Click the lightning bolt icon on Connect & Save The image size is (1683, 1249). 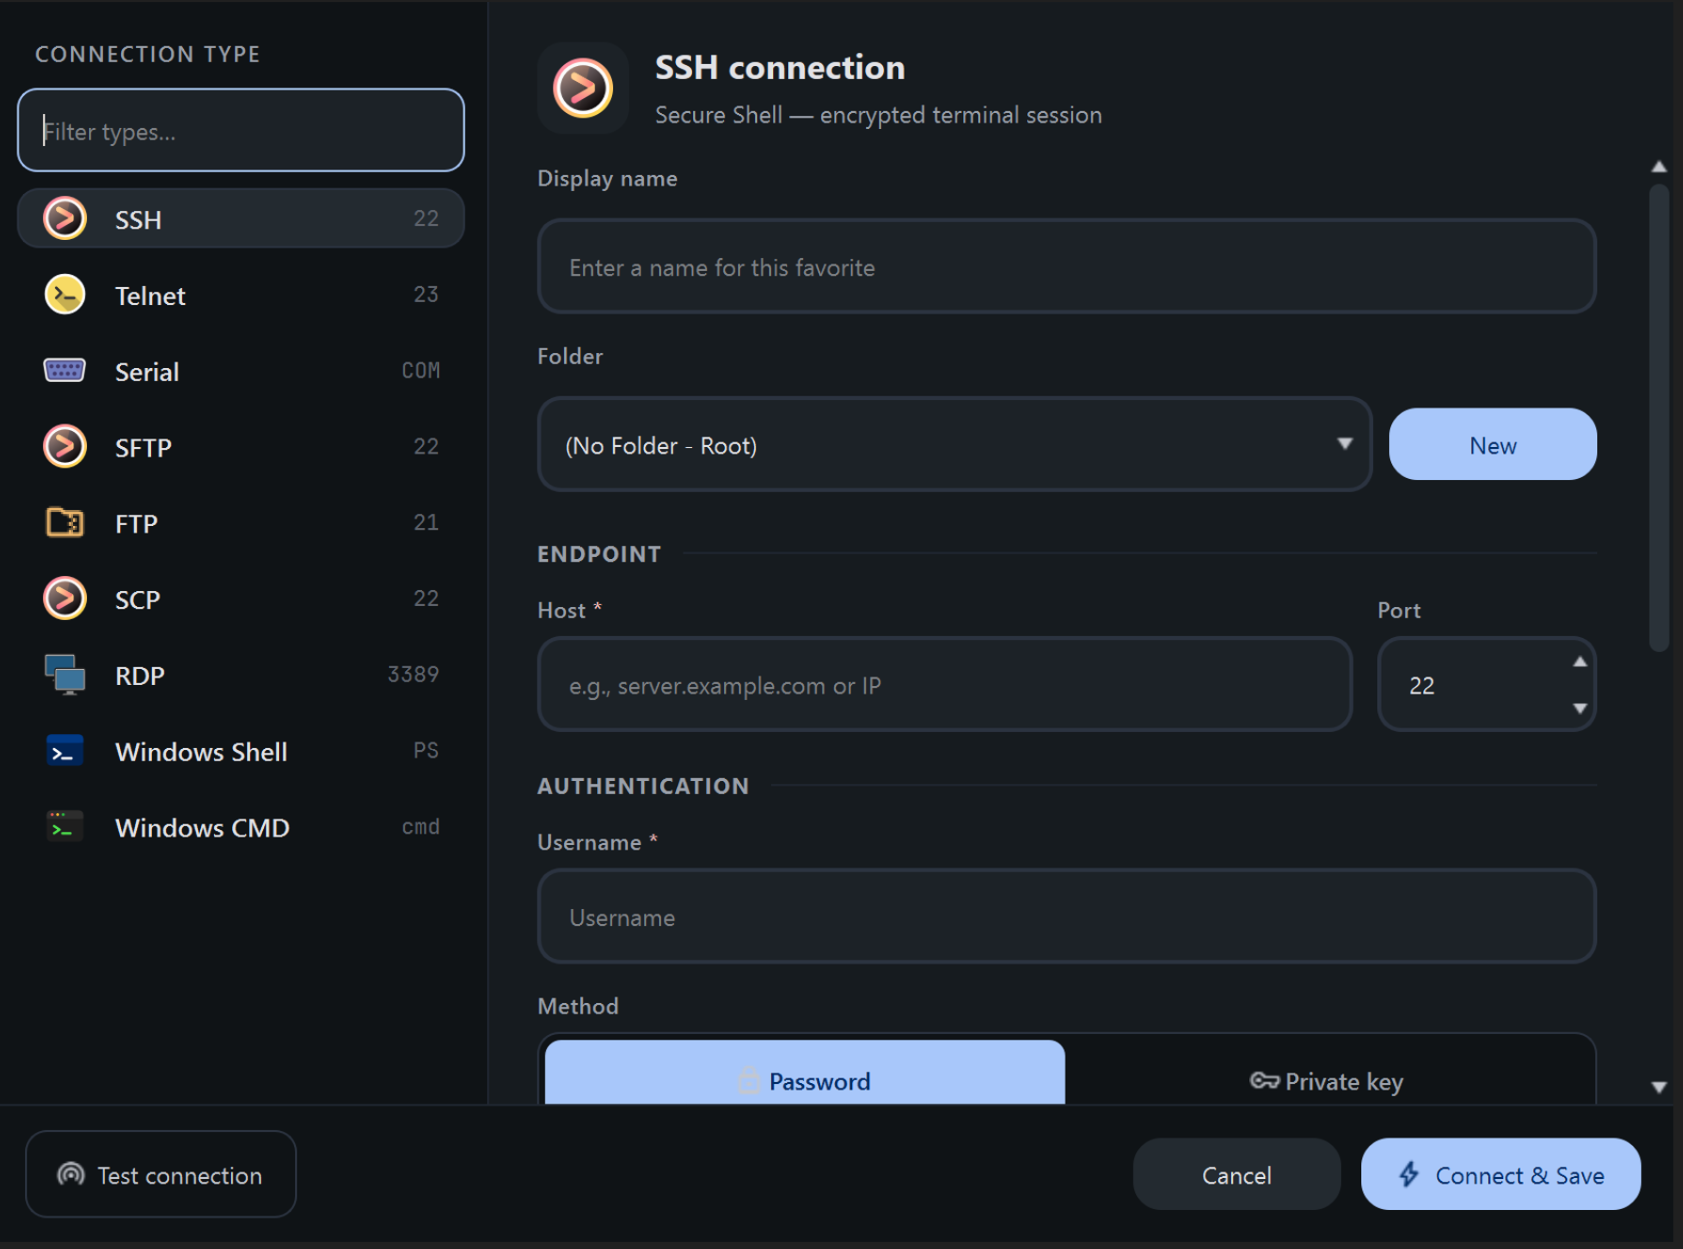[1409, 1174]
